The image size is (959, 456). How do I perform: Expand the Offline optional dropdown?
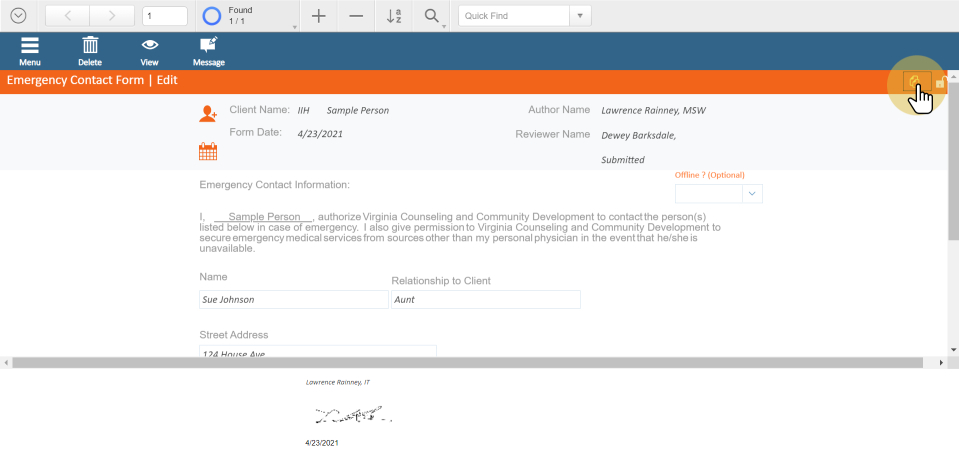coord(753,194)
